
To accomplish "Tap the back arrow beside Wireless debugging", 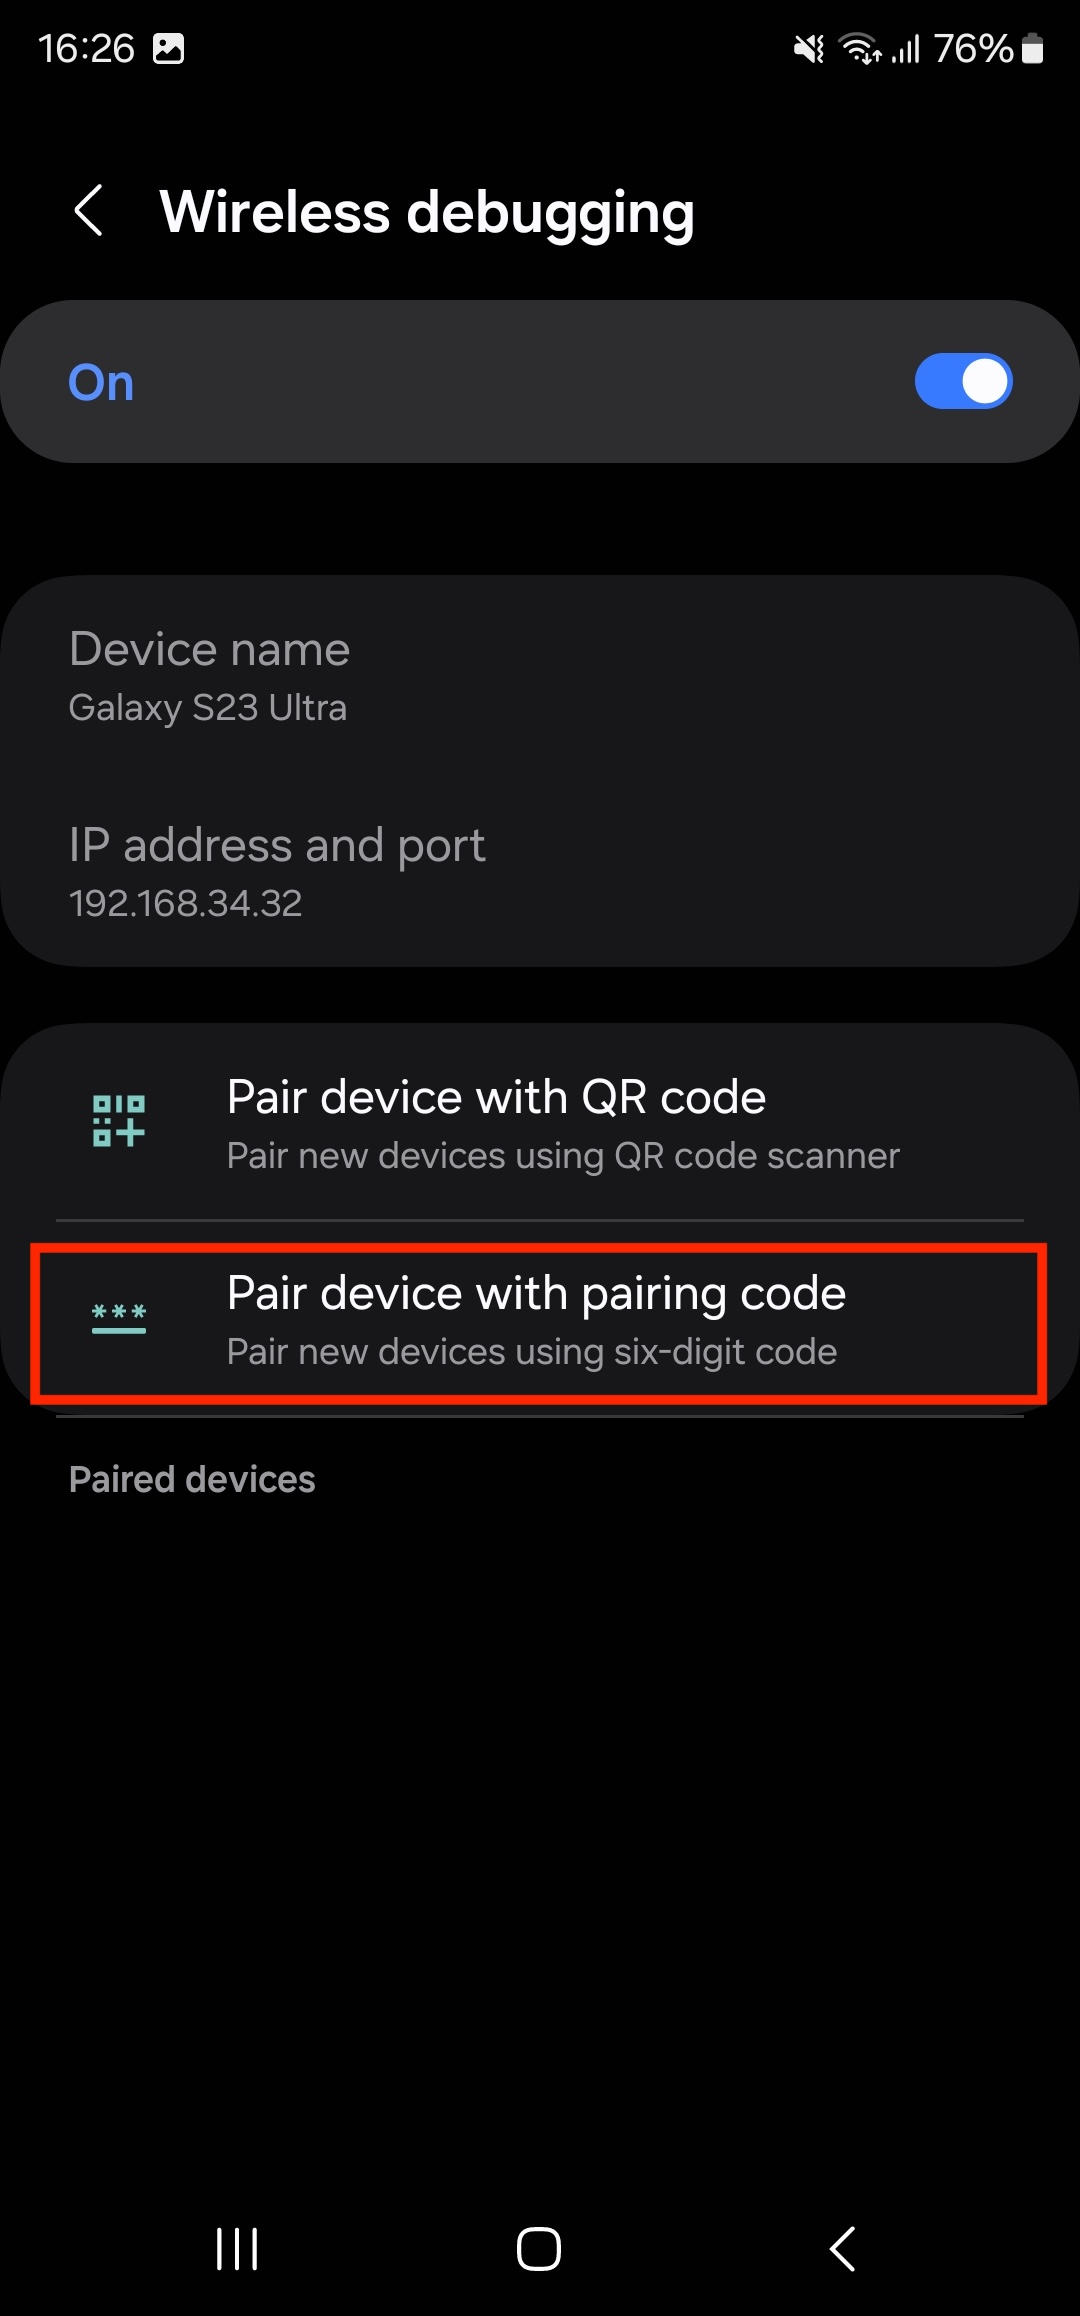I will 89,211.
